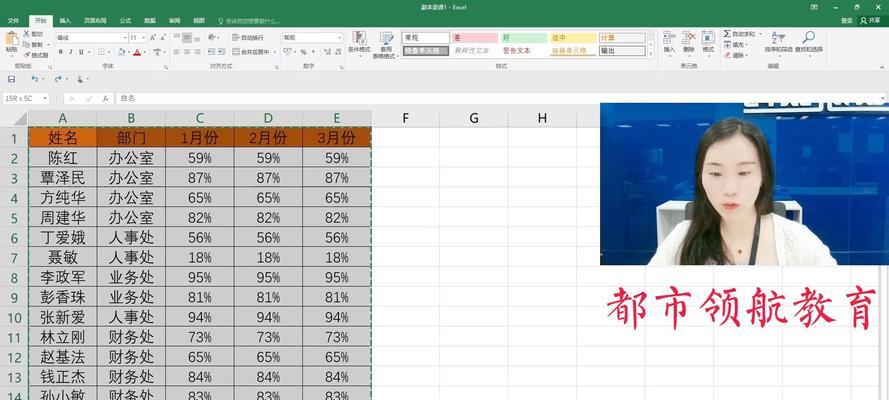Open the font size 11 dropdown

pos(144,38)
